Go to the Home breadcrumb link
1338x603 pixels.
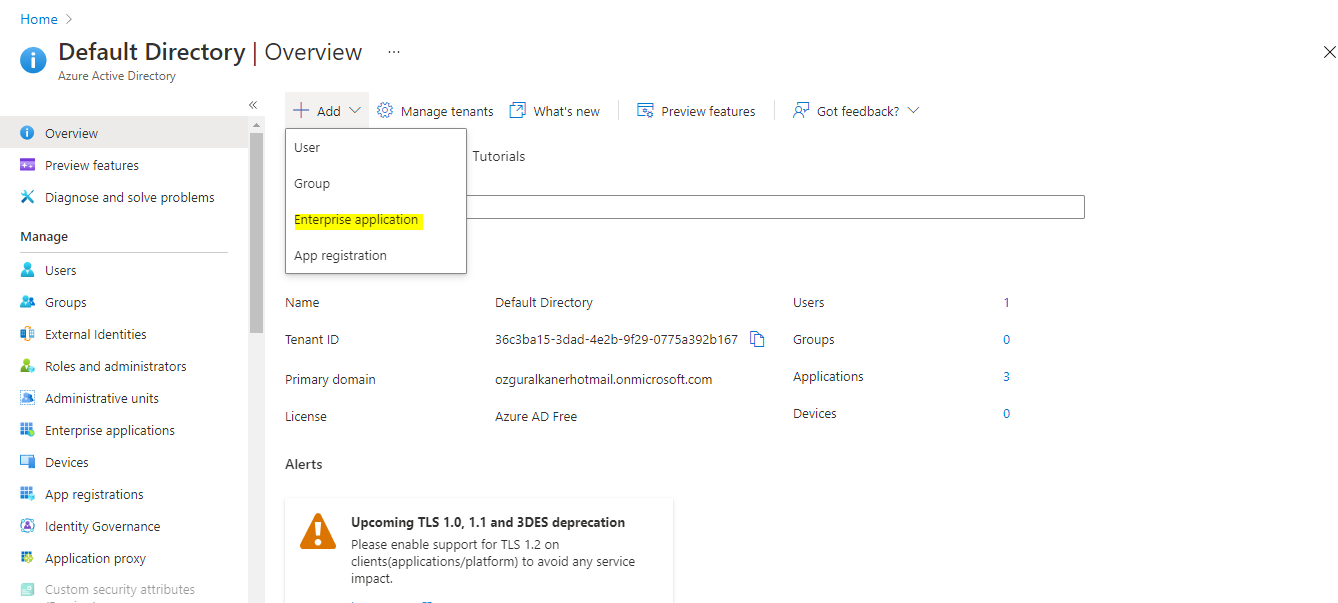click(x=39, y=19)
